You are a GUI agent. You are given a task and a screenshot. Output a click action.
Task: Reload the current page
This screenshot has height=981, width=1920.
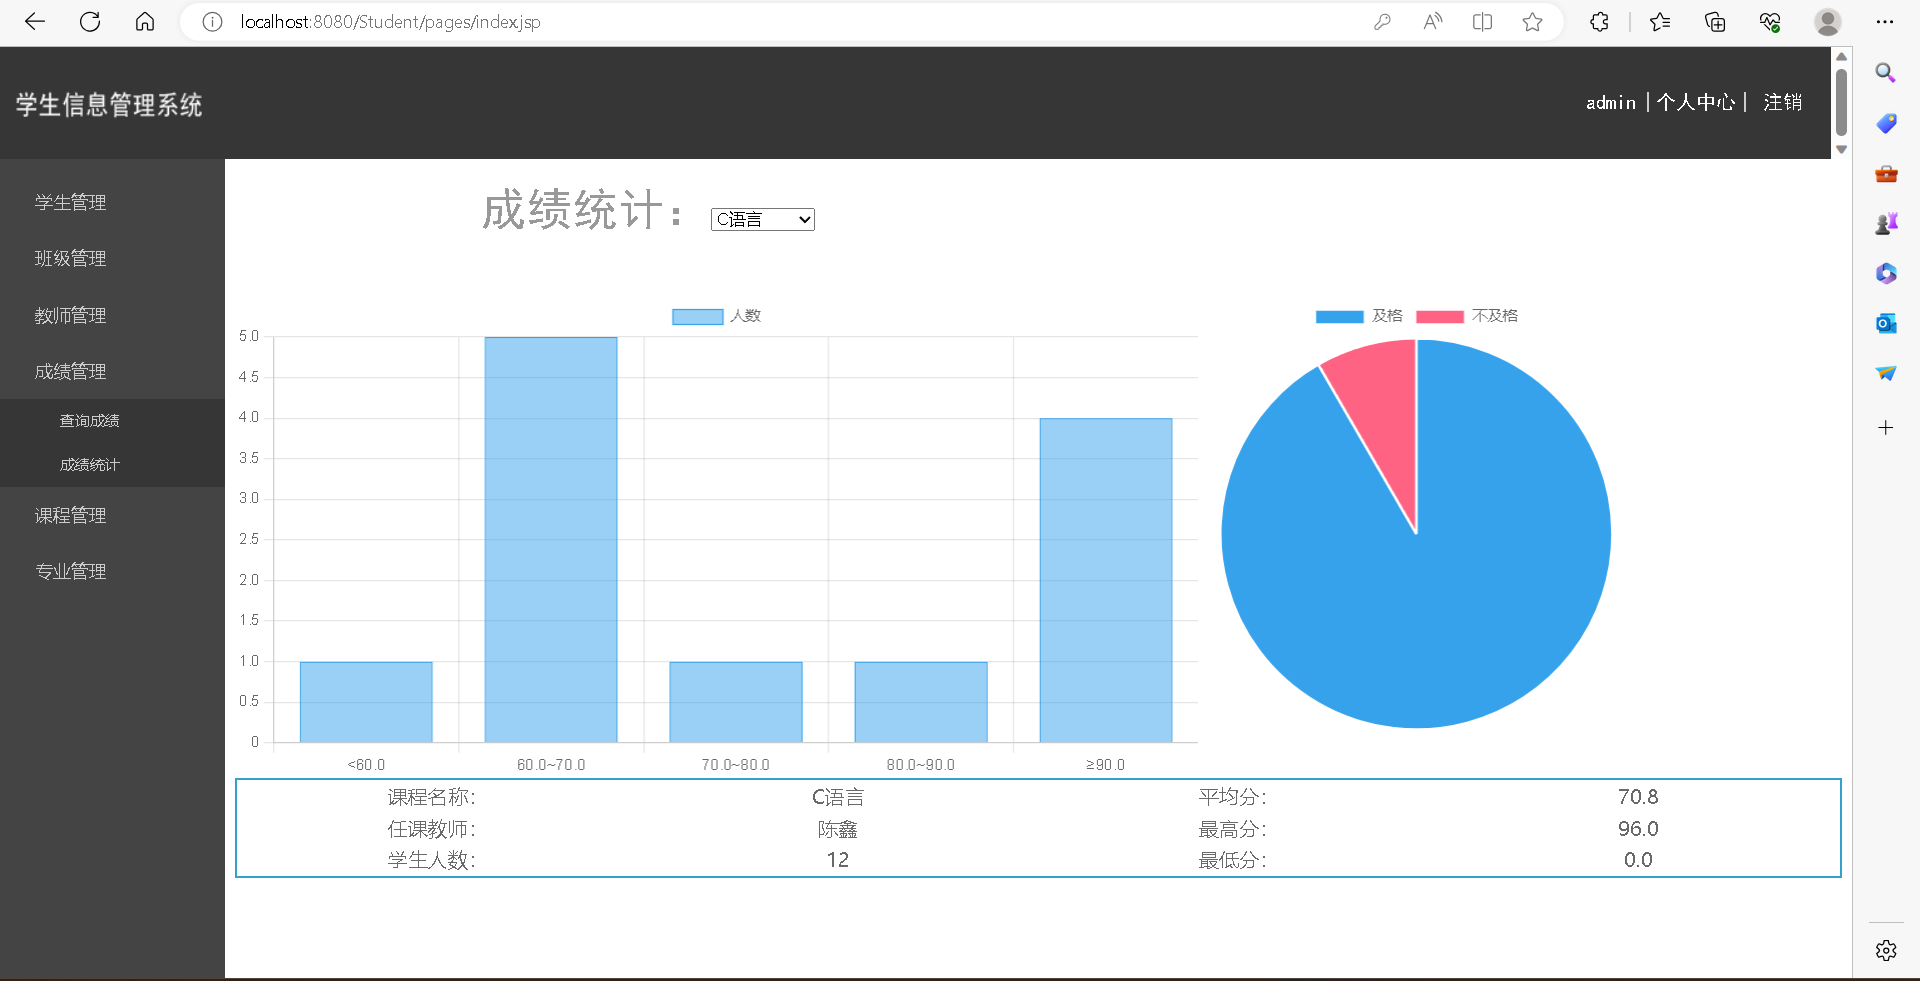point(90,22)
